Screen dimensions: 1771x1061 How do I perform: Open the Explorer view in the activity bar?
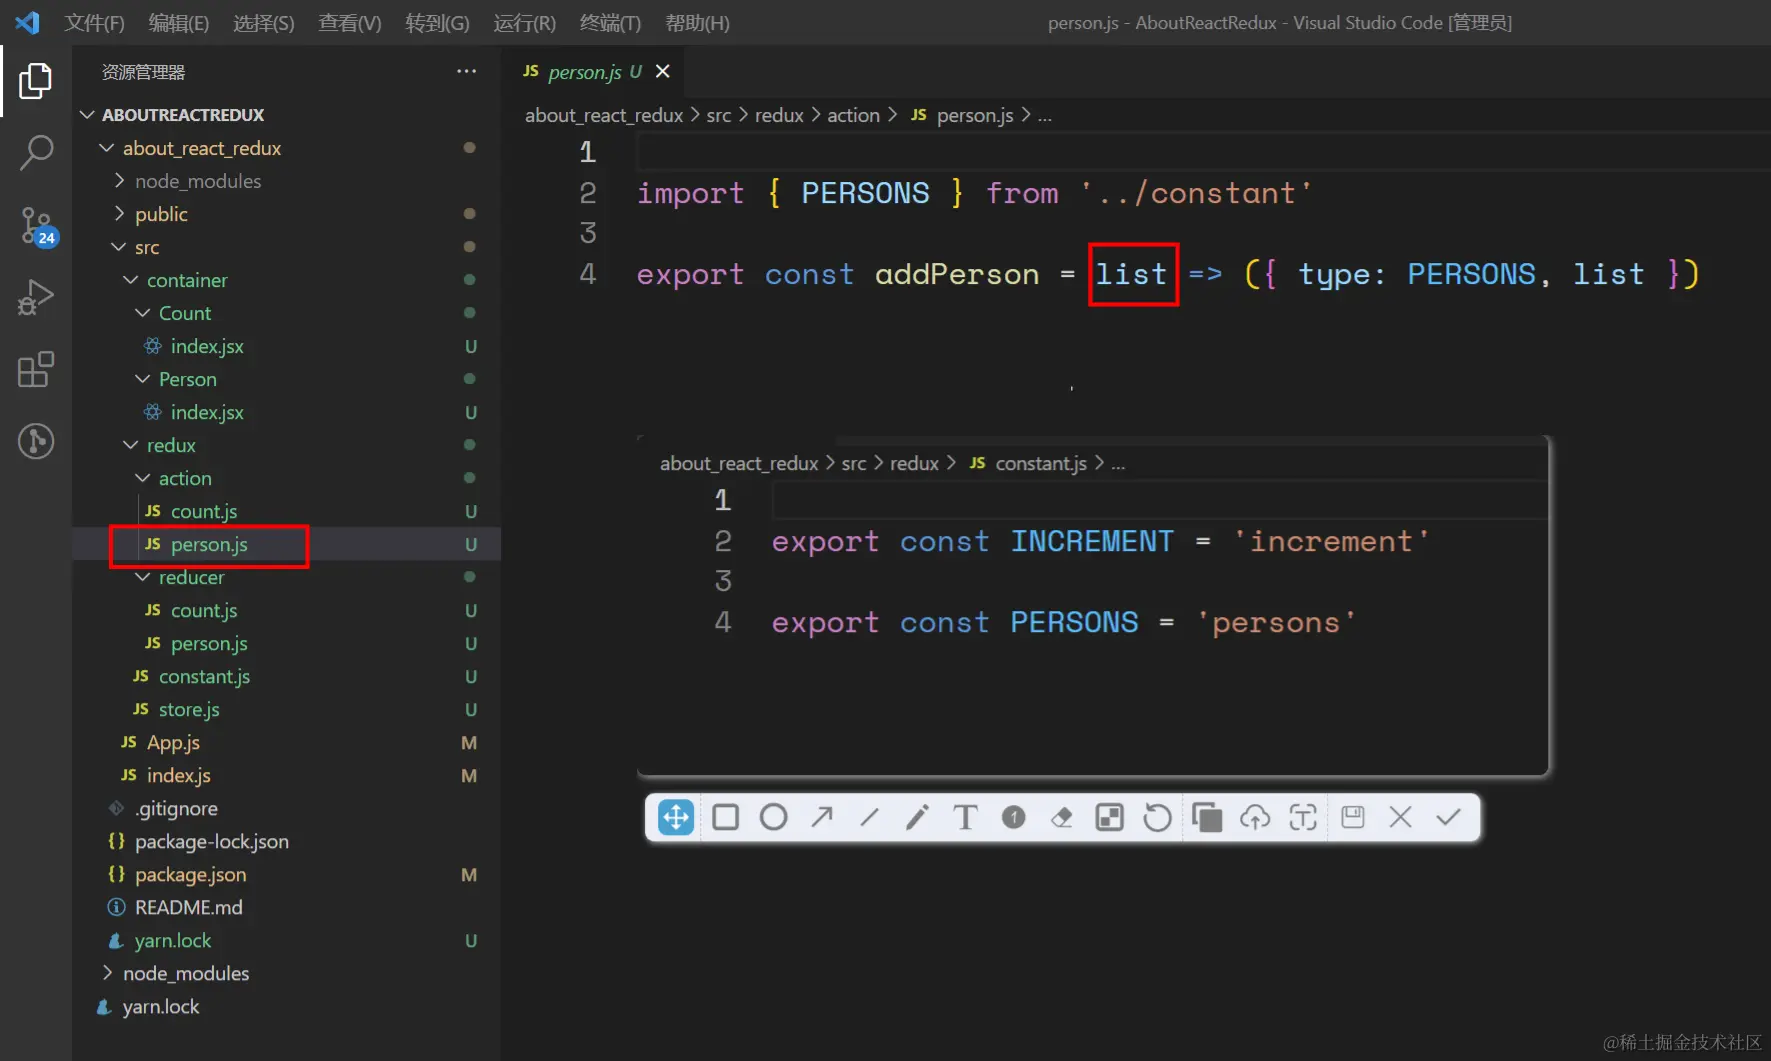tap(36, 80)
